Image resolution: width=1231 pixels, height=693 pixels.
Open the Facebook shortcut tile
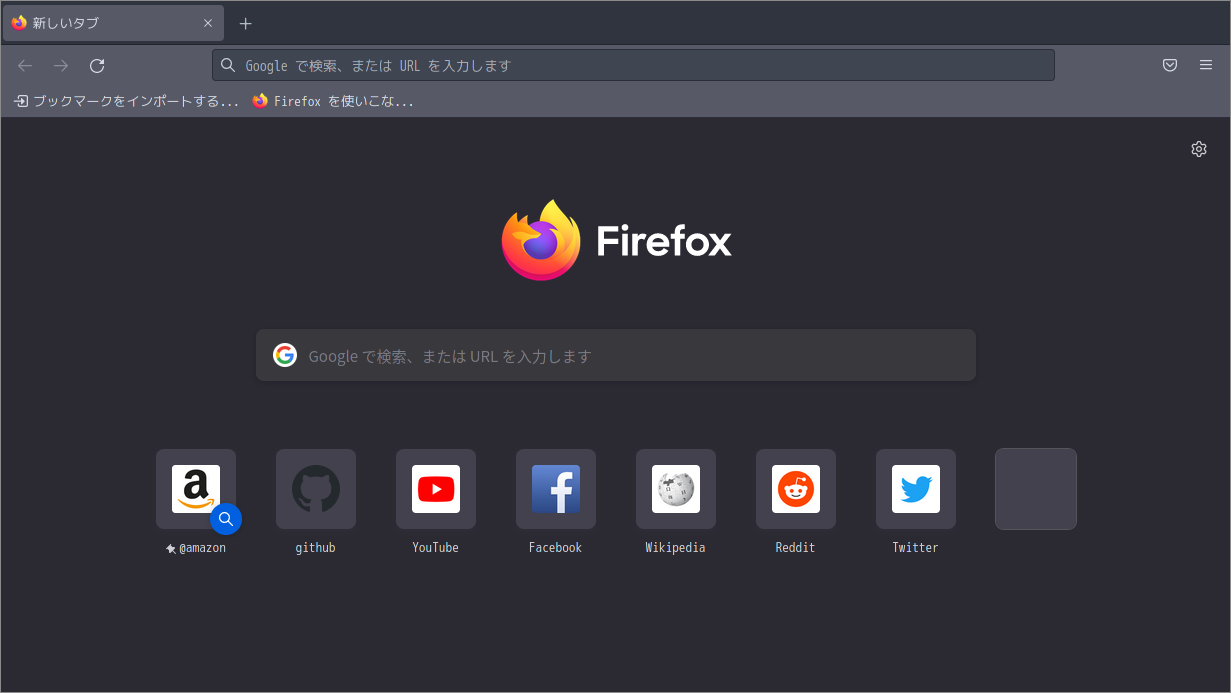pyautogui.click(x=556, y=489)
